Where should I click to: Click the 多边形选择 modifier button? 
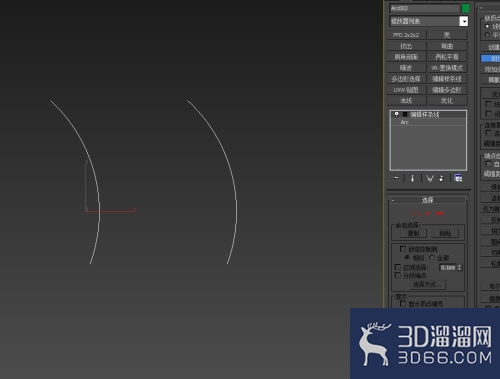[406, 79]
